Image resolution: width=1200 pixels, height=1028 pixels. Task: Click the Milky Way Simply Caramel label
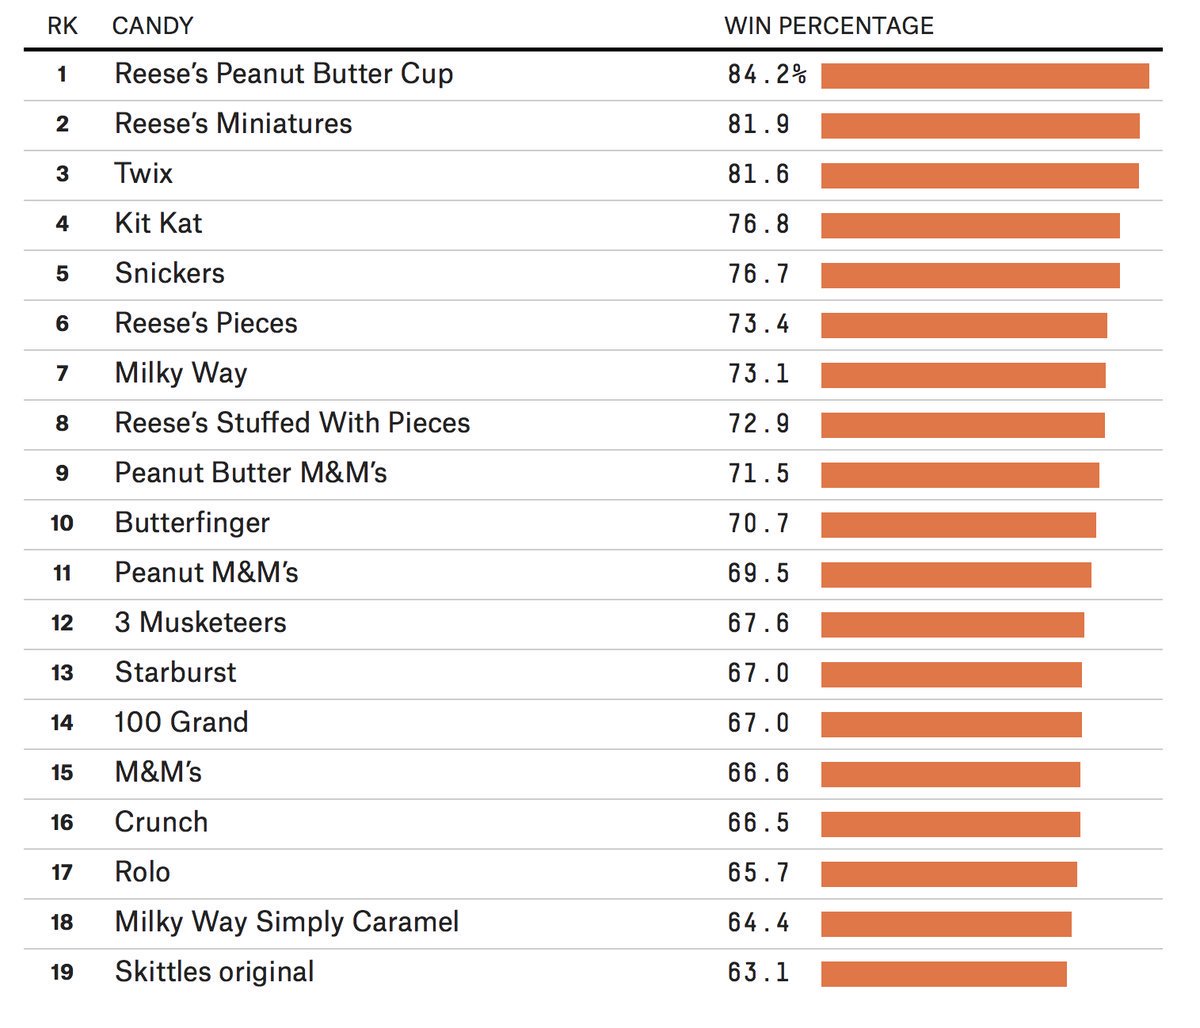click(287, 922)
